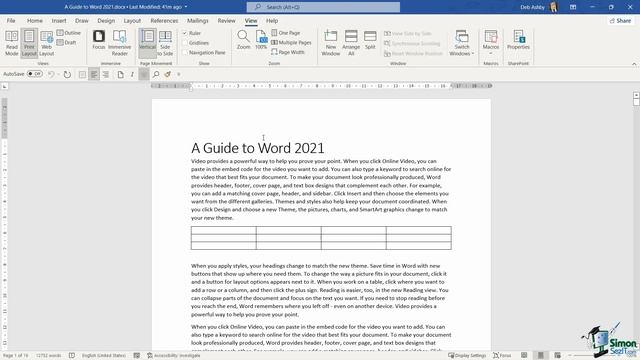
Task: Toggle AutoSave switch
Action: [x=35, y=74]
